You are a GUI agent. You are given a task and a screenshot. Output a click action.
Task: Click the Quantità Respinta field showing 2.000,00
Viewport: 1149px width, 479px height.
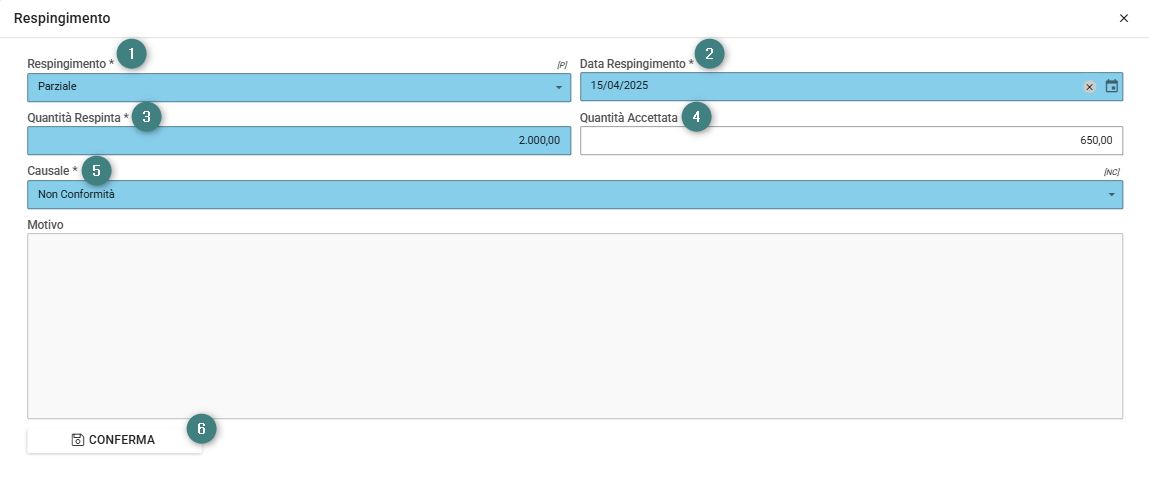(299, 141)
